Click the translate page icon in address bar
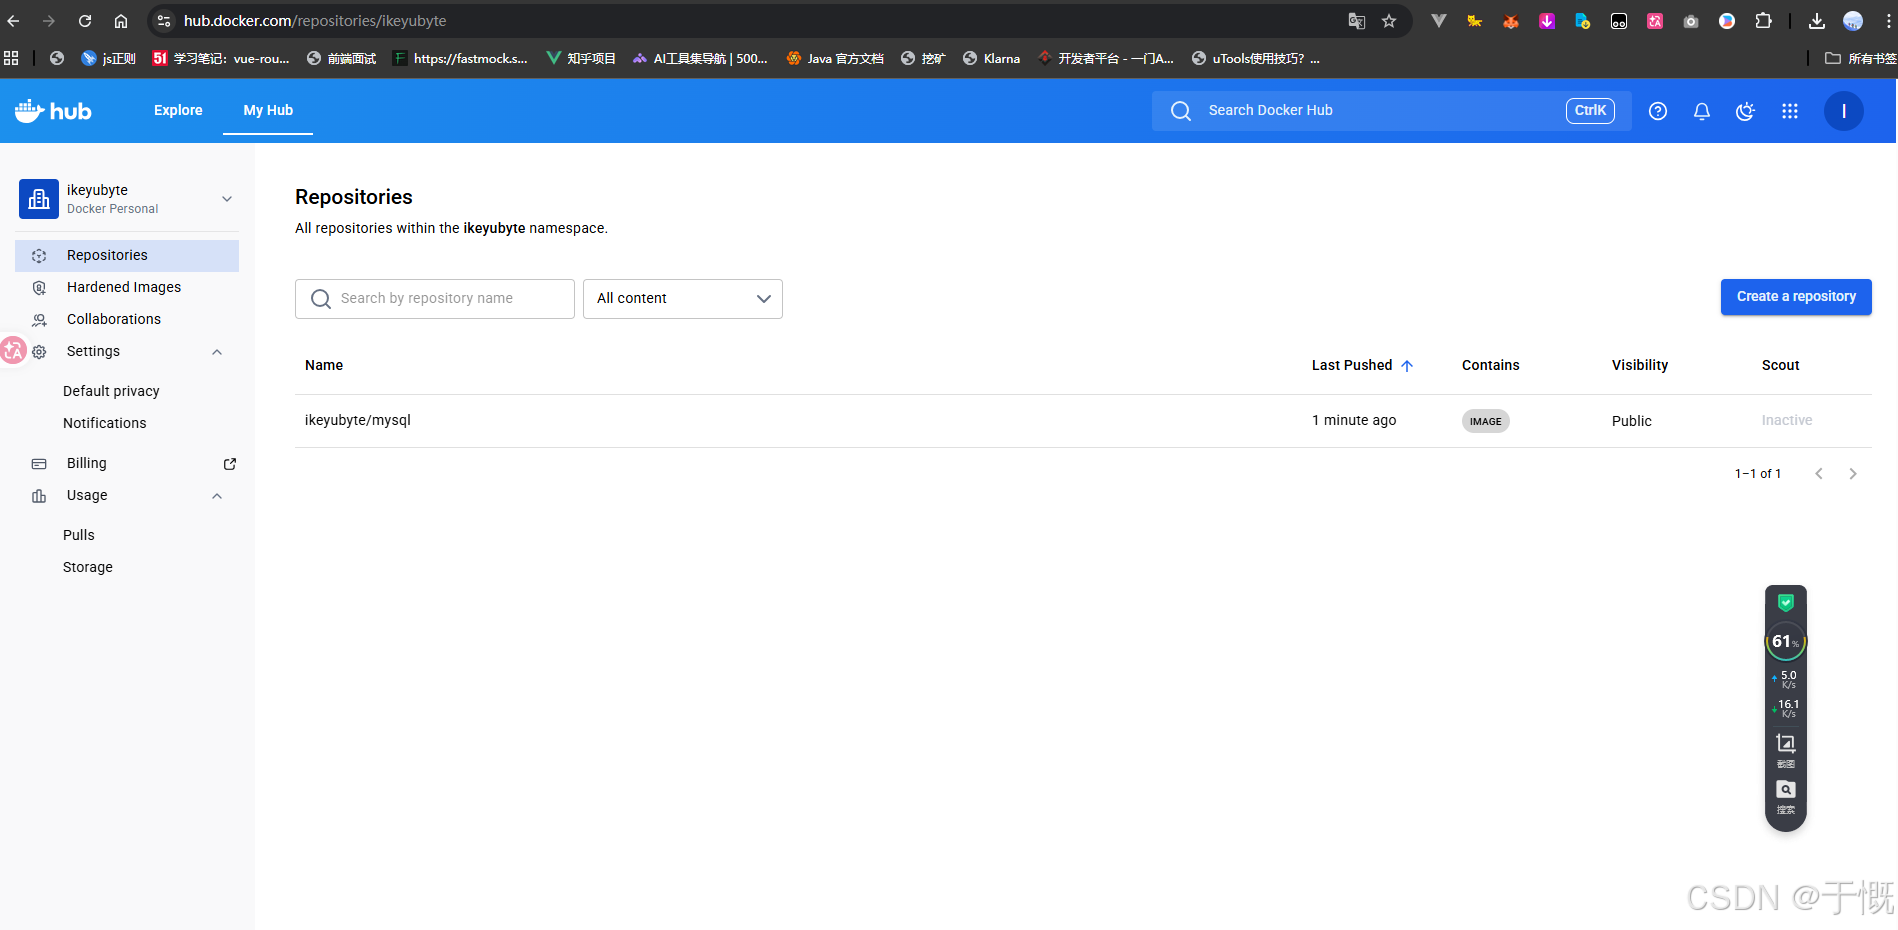 [x=1357, y=21]
